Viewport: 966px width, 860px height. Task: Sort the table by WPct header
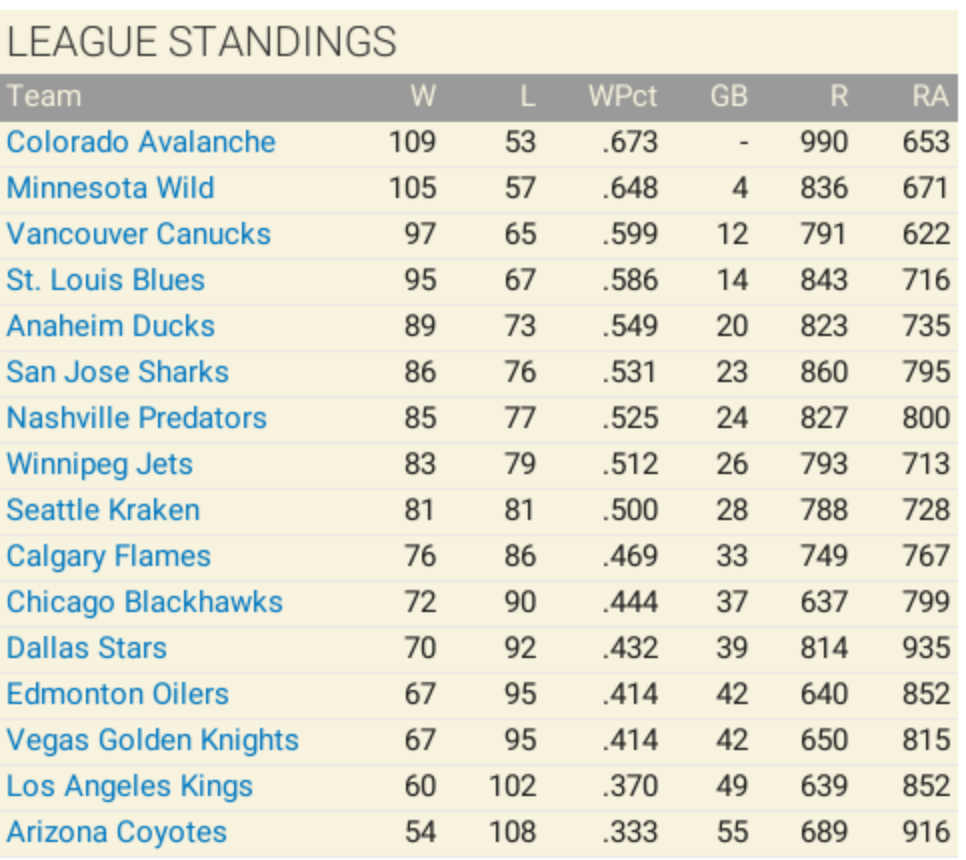coord(623,96)
